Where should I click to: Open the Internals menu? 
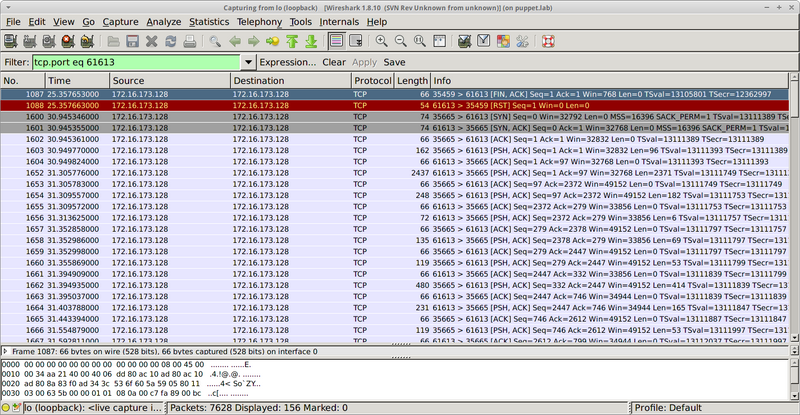339,22
